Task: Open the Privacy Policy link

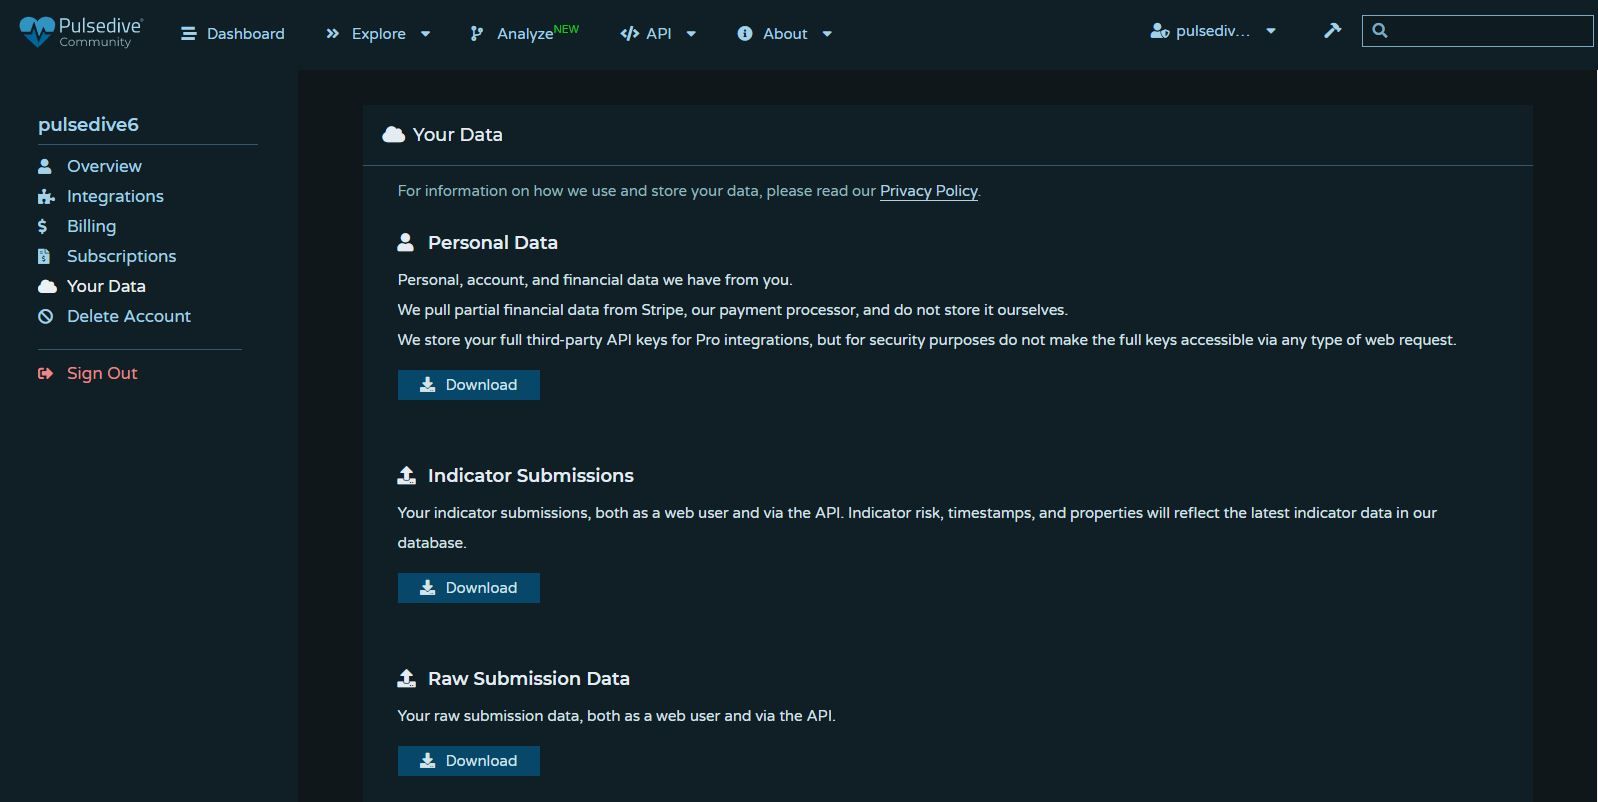Action: pyautogui.click(x=928, y=191)
